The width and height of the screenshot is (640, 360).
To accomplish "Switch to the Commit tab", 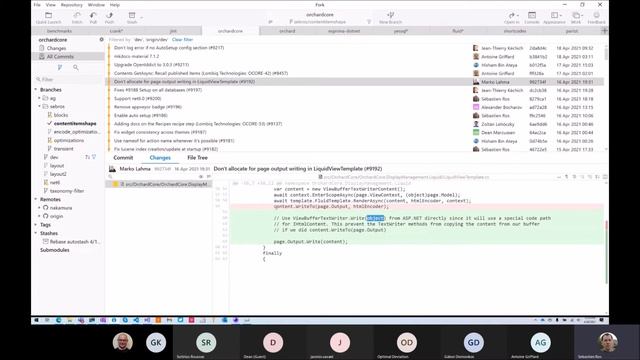I will tap(123, 158).
